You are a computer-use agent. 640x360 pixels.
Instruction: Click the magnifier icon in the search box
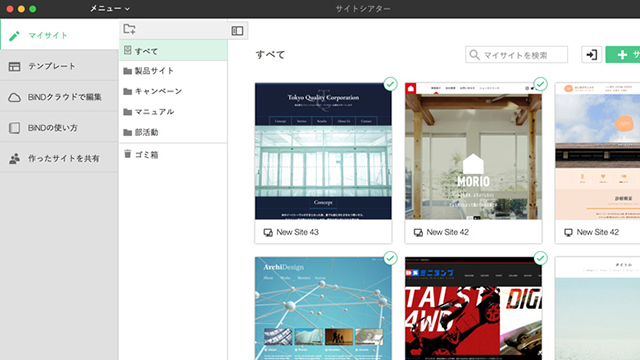point(474,55)
